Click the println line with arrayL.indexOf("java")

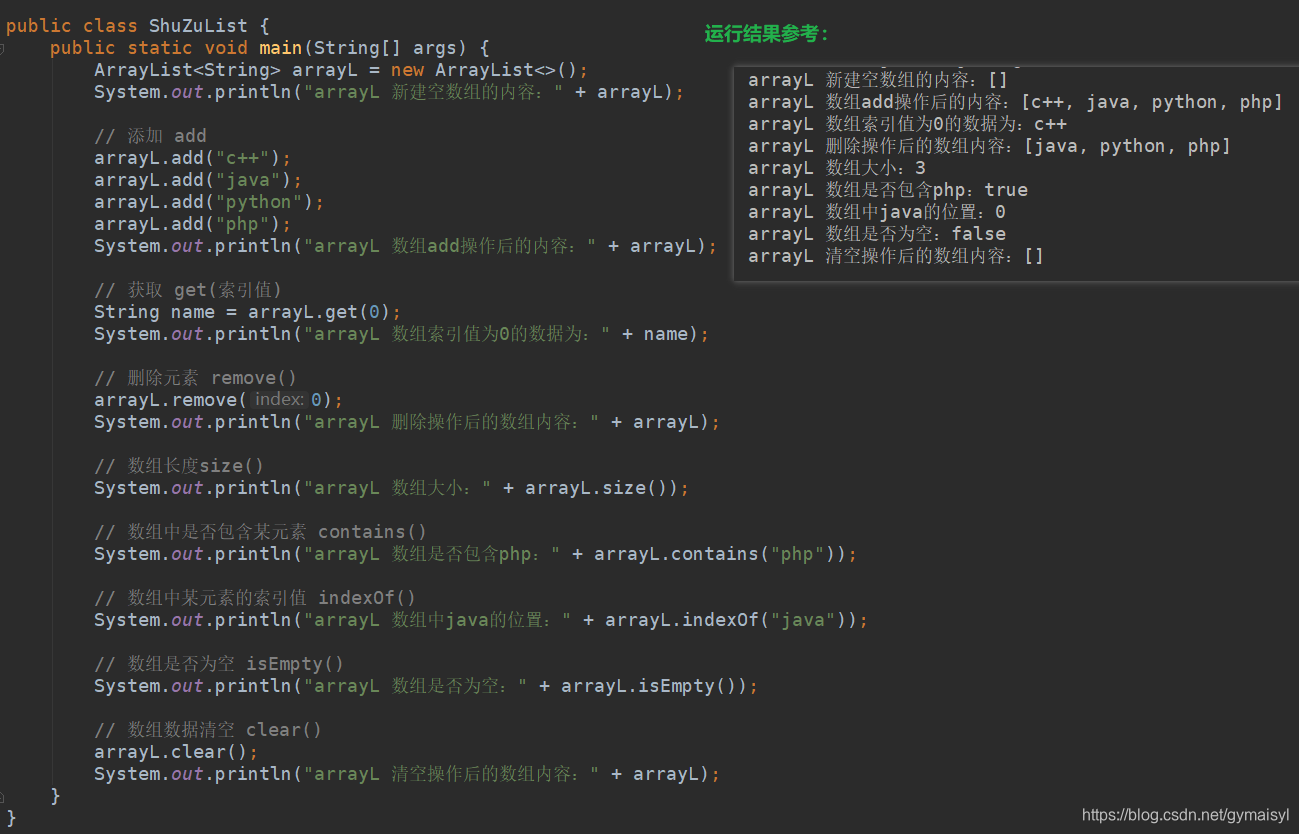[481, 620]
